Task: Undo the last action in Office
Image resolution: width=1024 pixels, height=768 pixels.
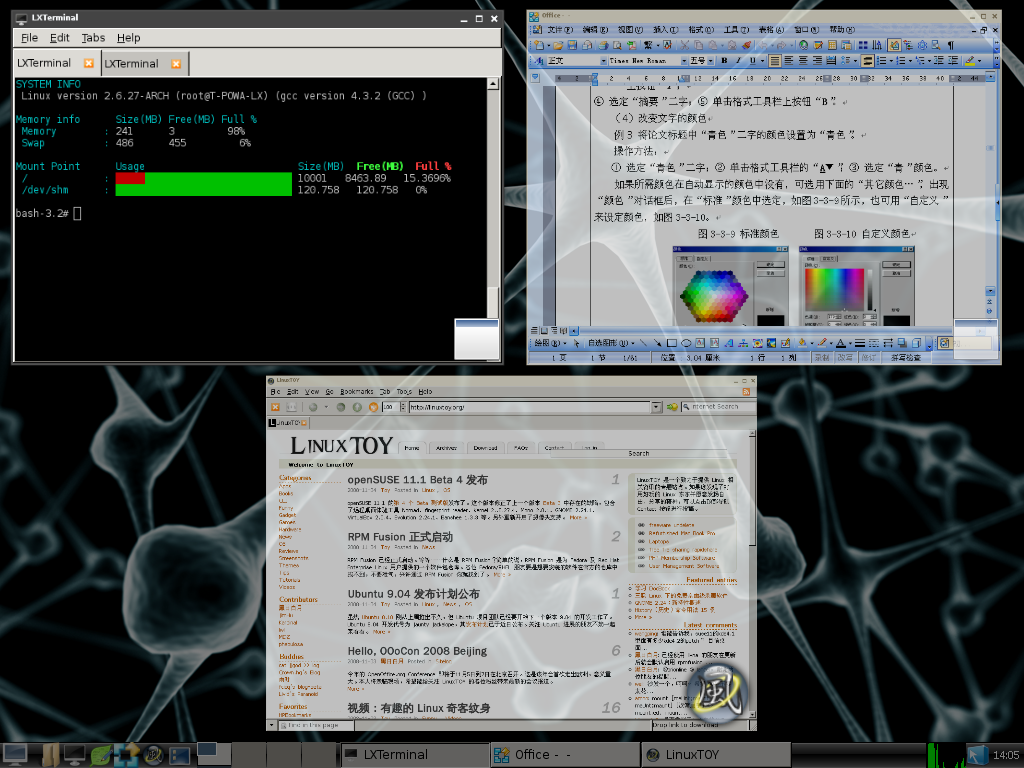Action: [x=763, y=45]
